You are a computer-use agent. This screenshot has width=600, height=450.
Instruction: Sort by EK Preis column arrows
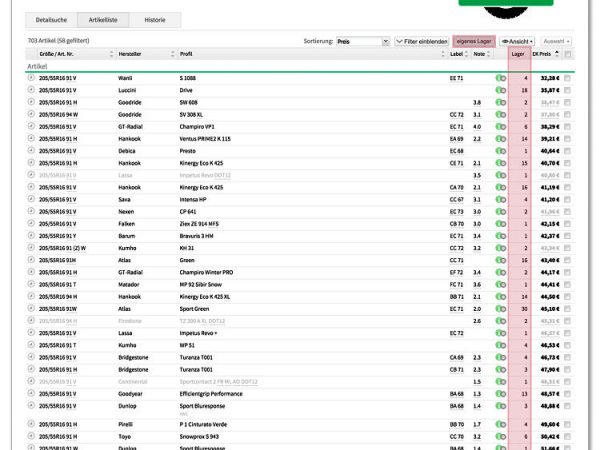pos(557,54)
